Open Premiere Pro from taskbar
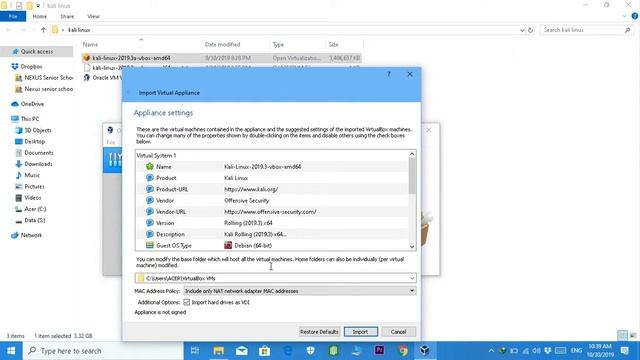This screenshot has width=640, height=360. point(379,351)
